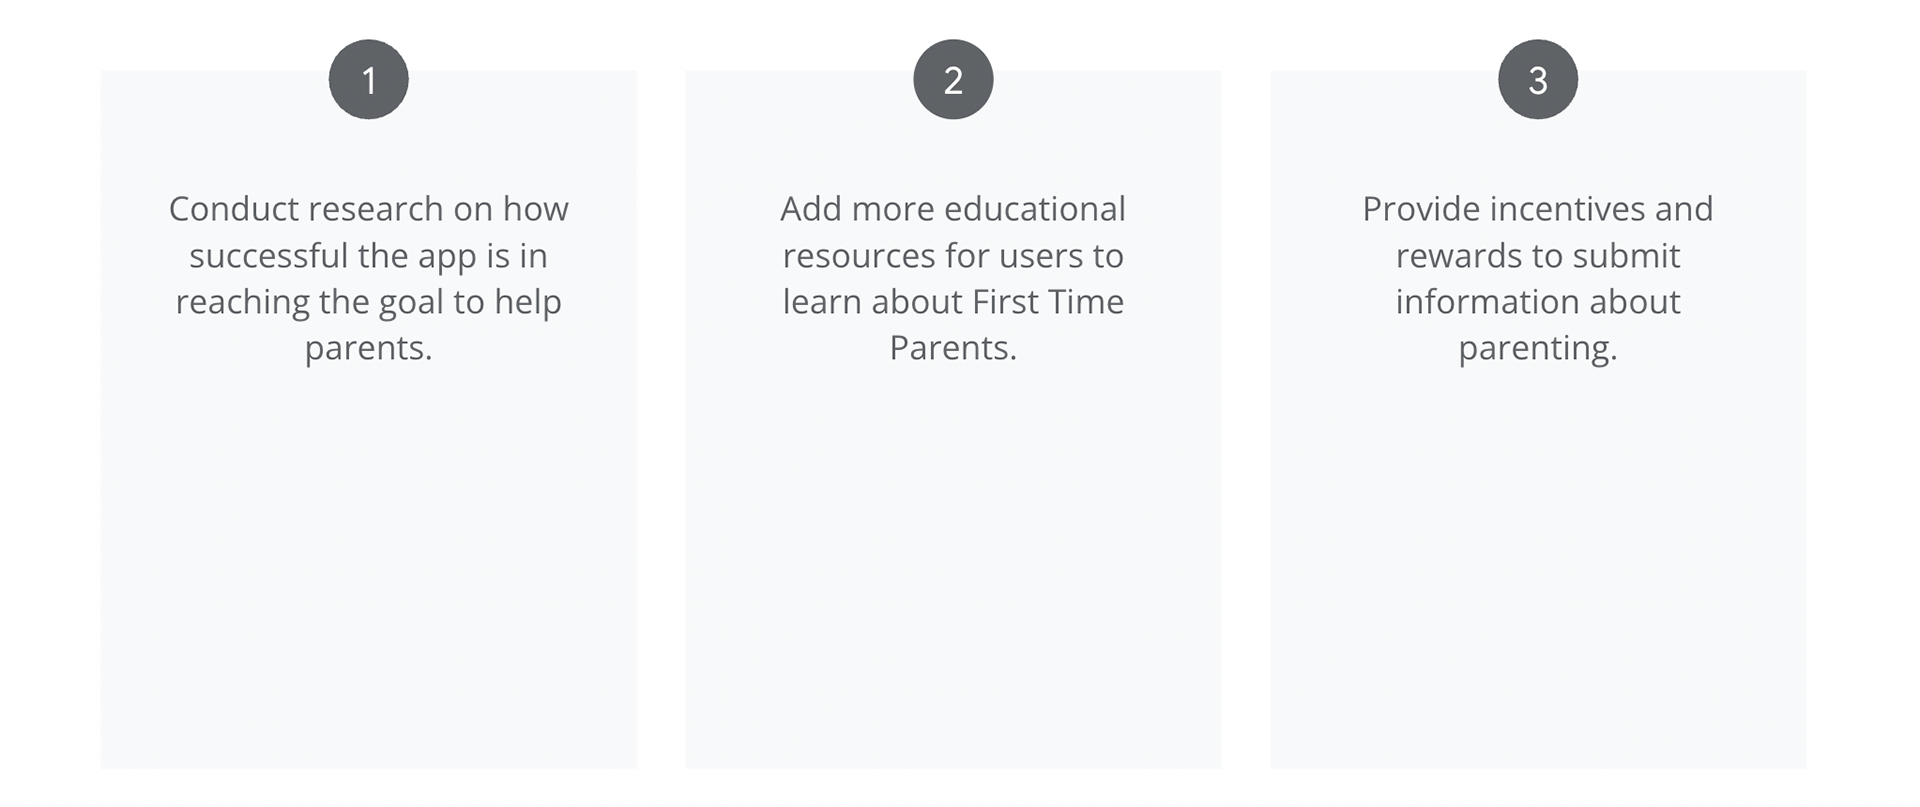Image resolution: width=1920 pixels, height=807 pixels.
Task: Click the line 'Conduct research on how'
Action: pyautogui.click(x=368, y=209)
